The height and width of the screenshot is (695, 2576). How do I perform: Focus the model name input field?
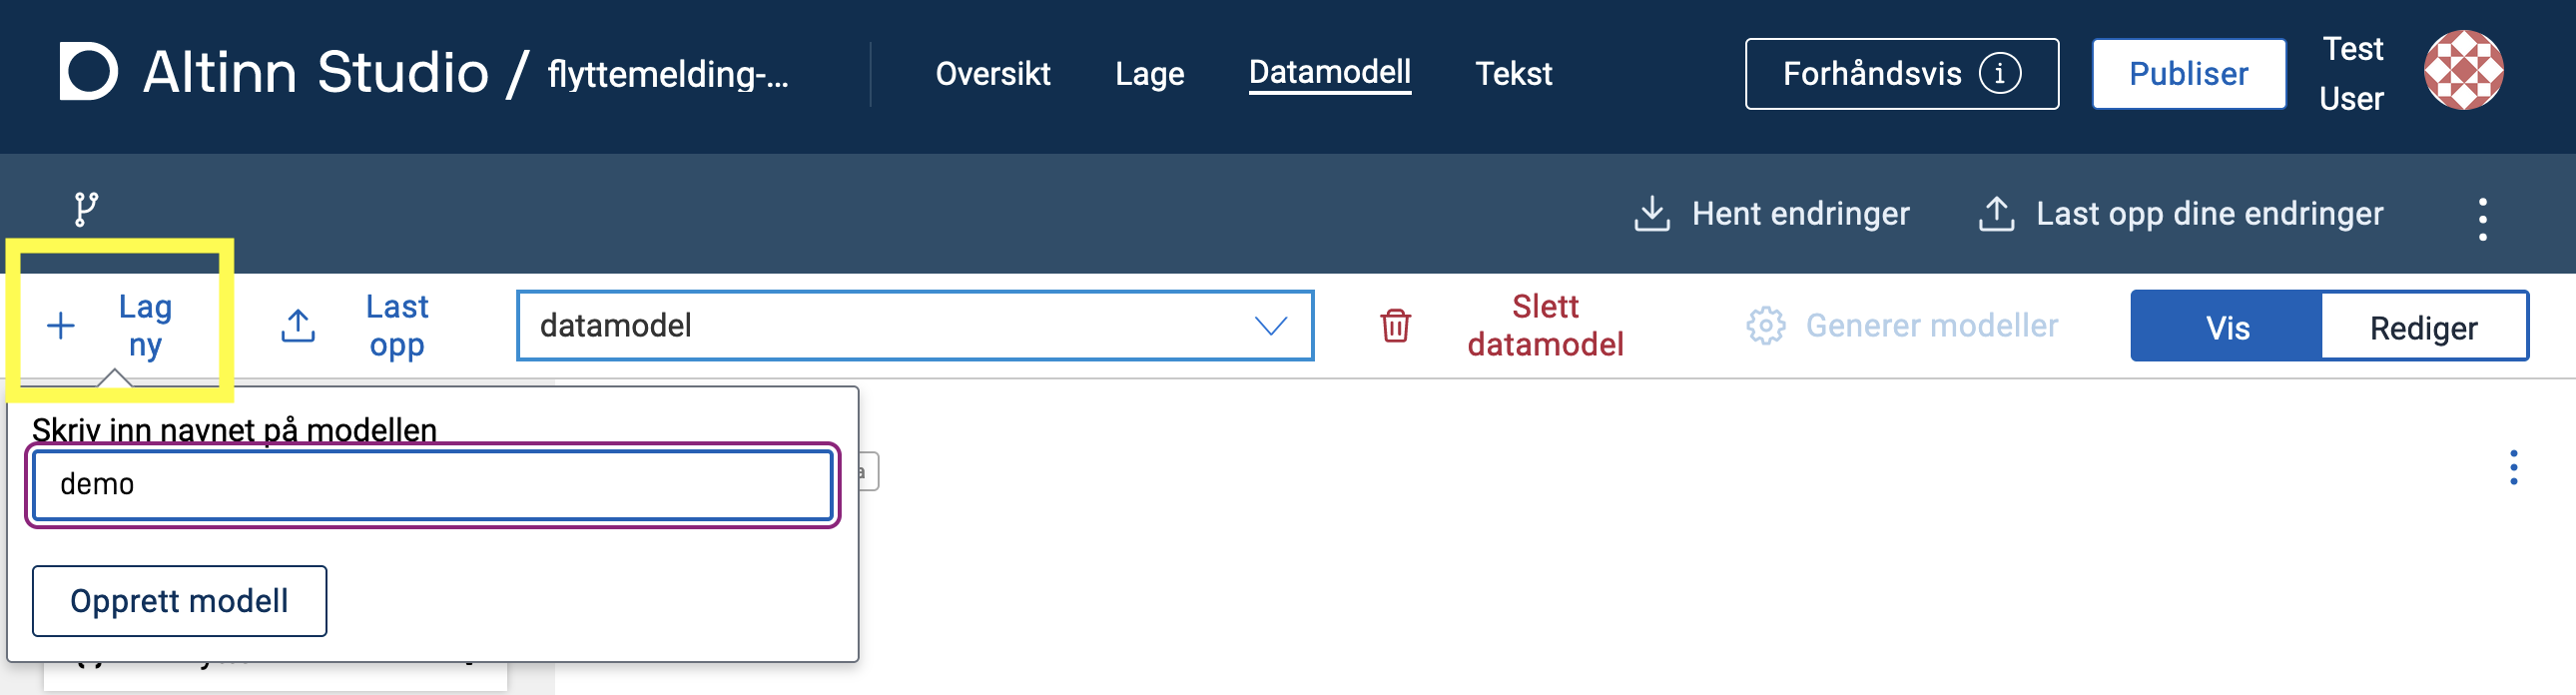pyautogui.click(x=432, y=485)
